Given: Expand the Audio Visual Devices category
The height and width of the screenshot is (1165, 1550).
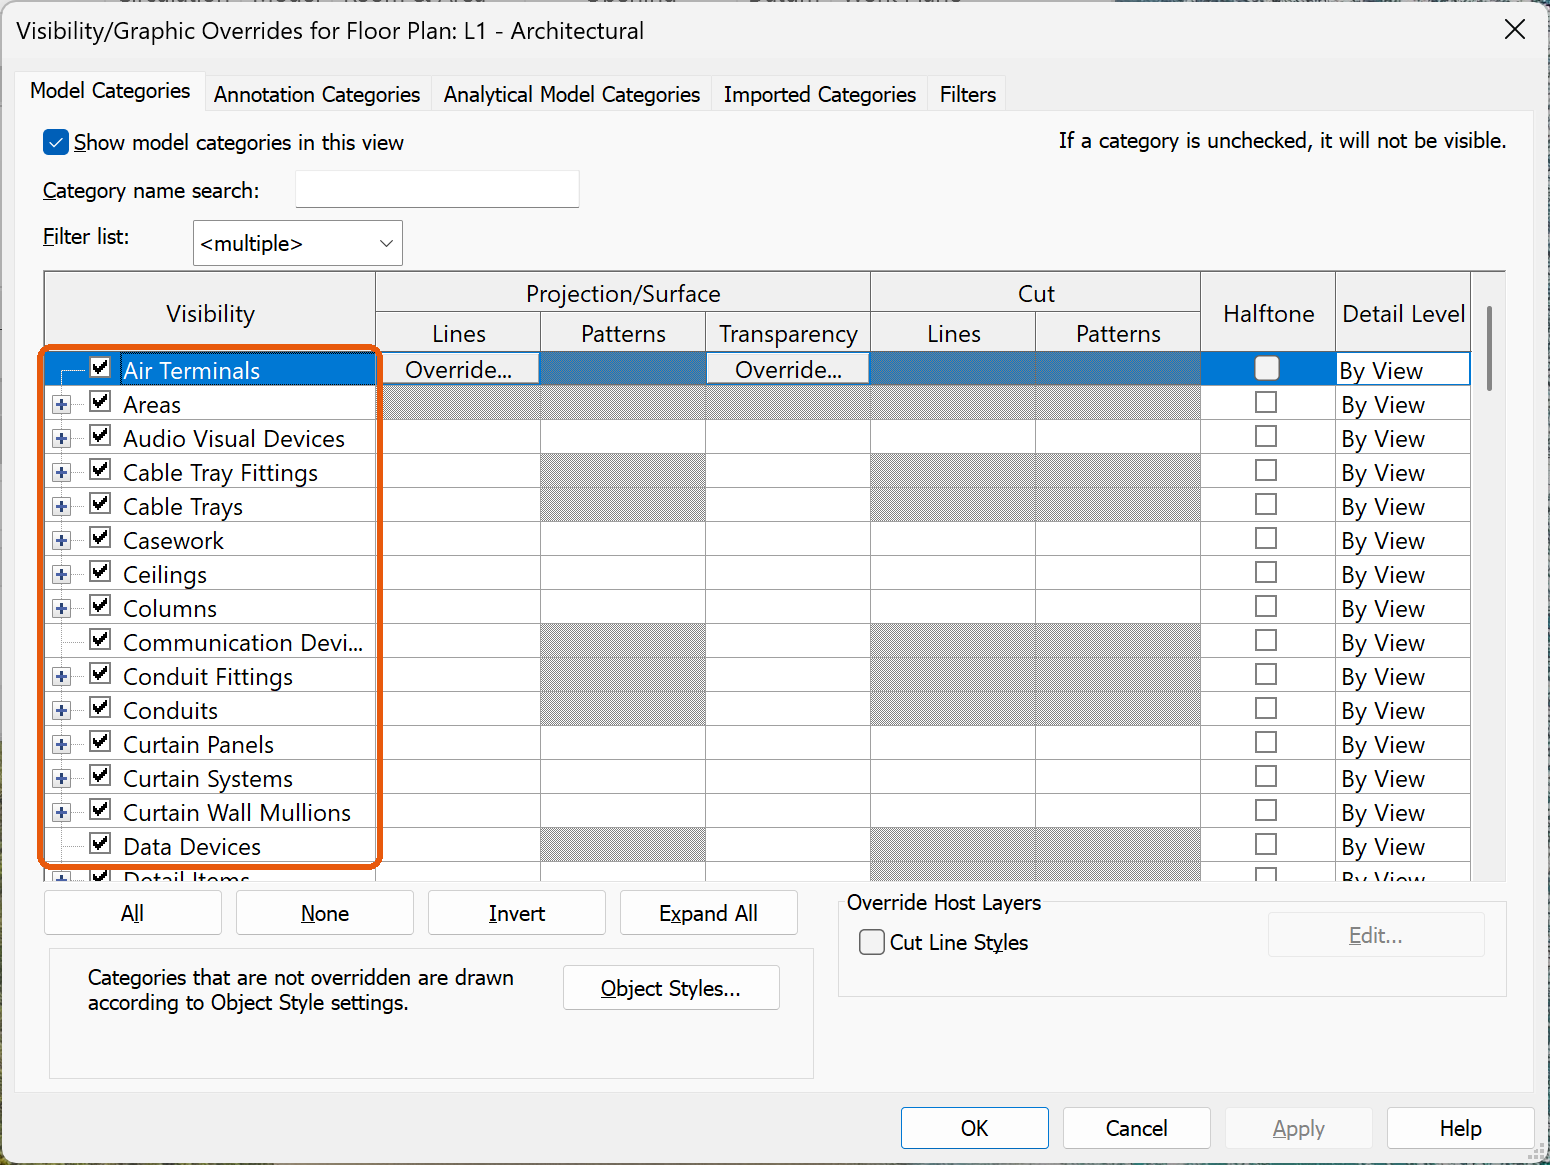Looking at the screenshot, I should pyautogui.click(x=62, y=439).
